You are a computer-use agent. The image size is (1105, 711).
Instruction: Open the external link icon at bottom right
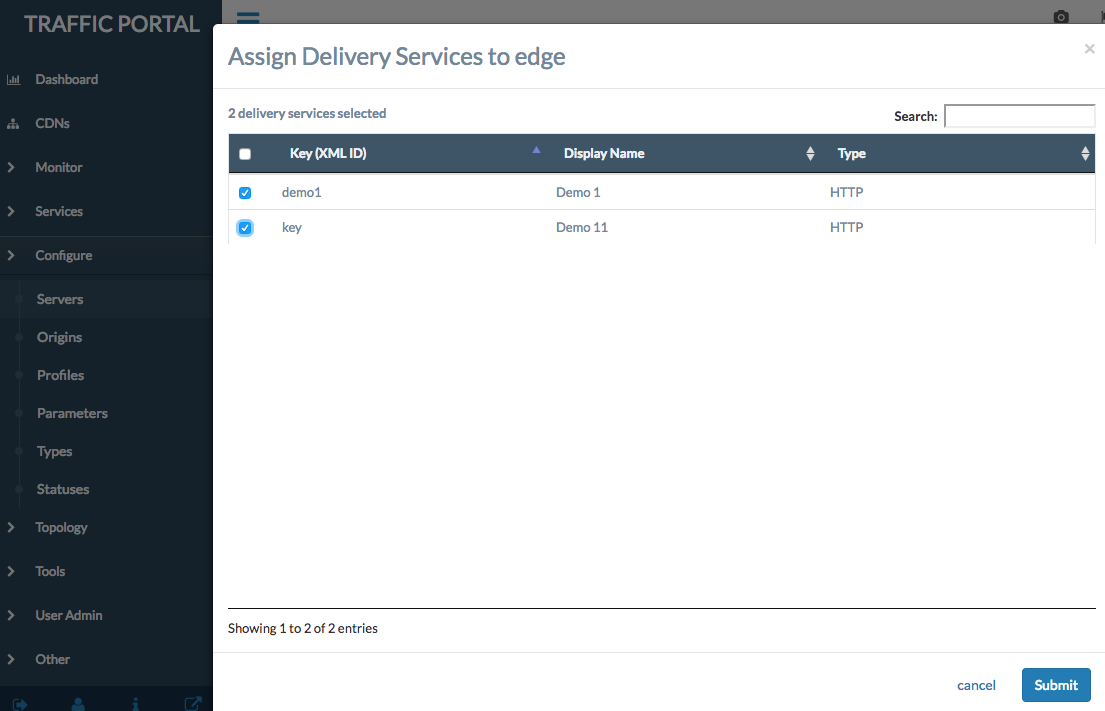coord(192,703)
